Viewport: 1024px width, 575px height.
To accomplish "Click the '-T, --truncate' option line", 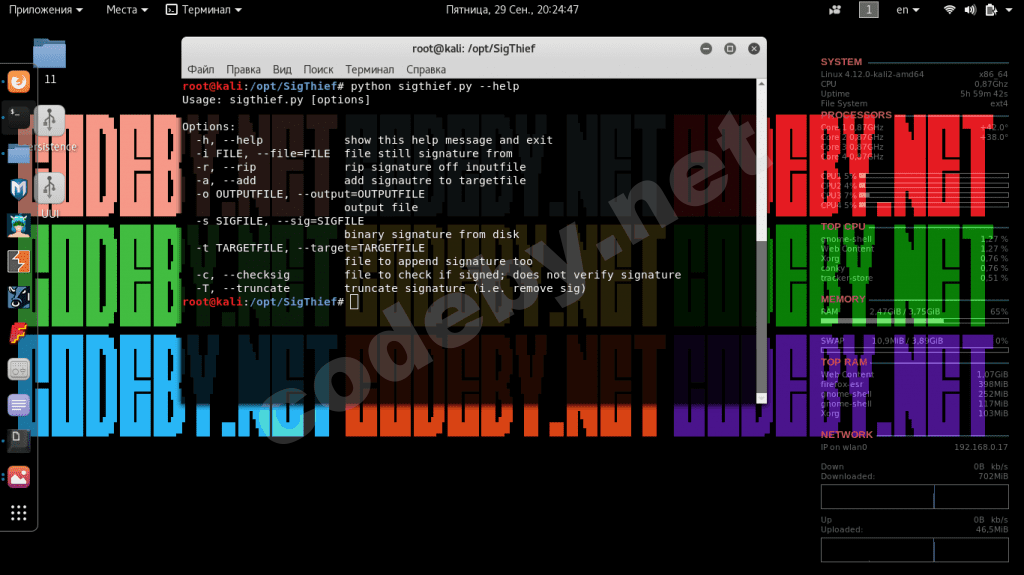I will pos(391,289).
